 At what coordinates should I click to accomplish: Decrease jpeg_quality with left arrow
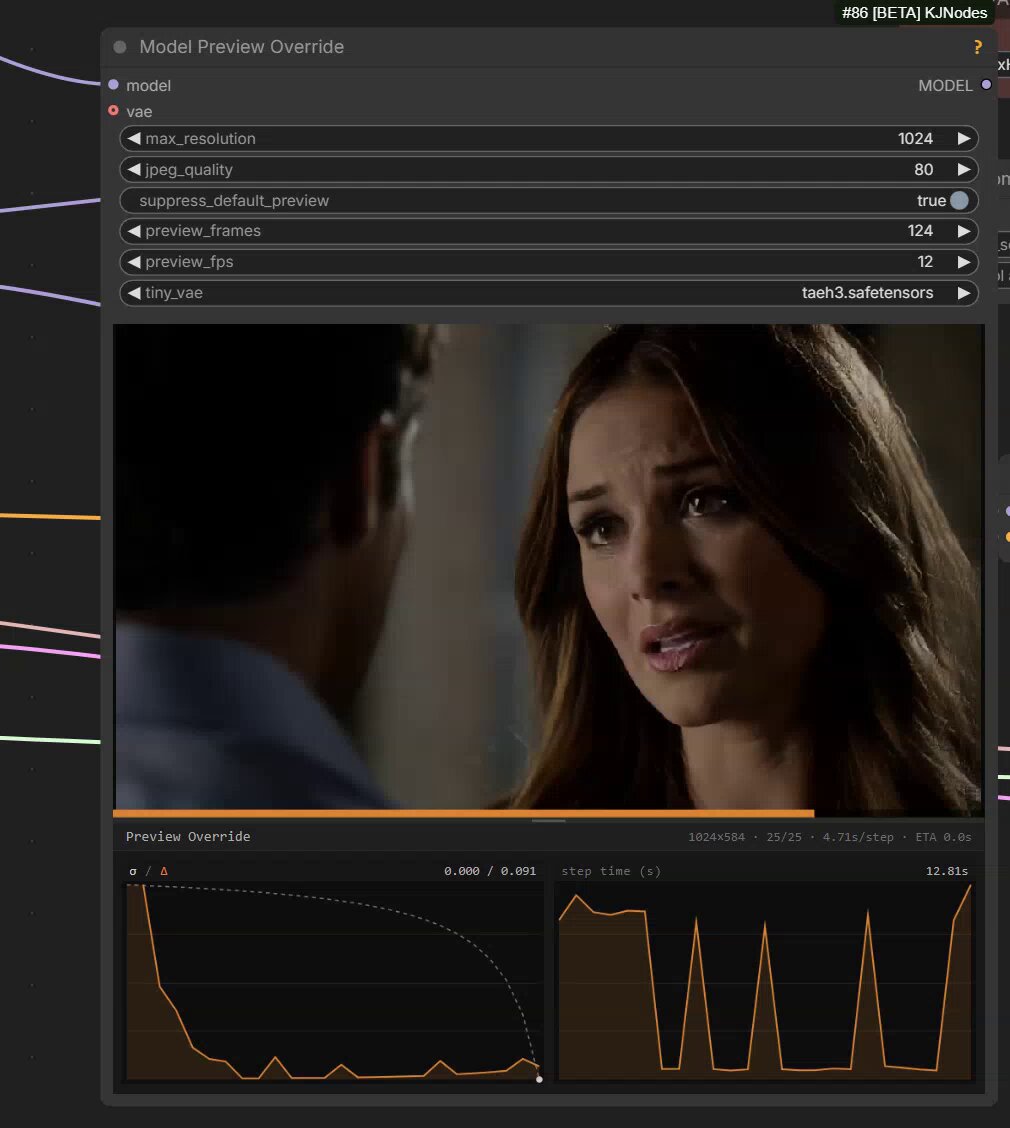click(134, 169)
